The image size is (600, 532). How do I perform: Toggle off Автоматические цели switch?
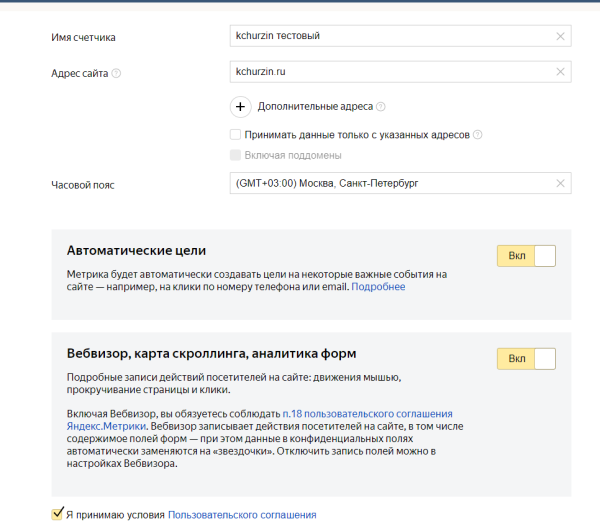(525, 257)
